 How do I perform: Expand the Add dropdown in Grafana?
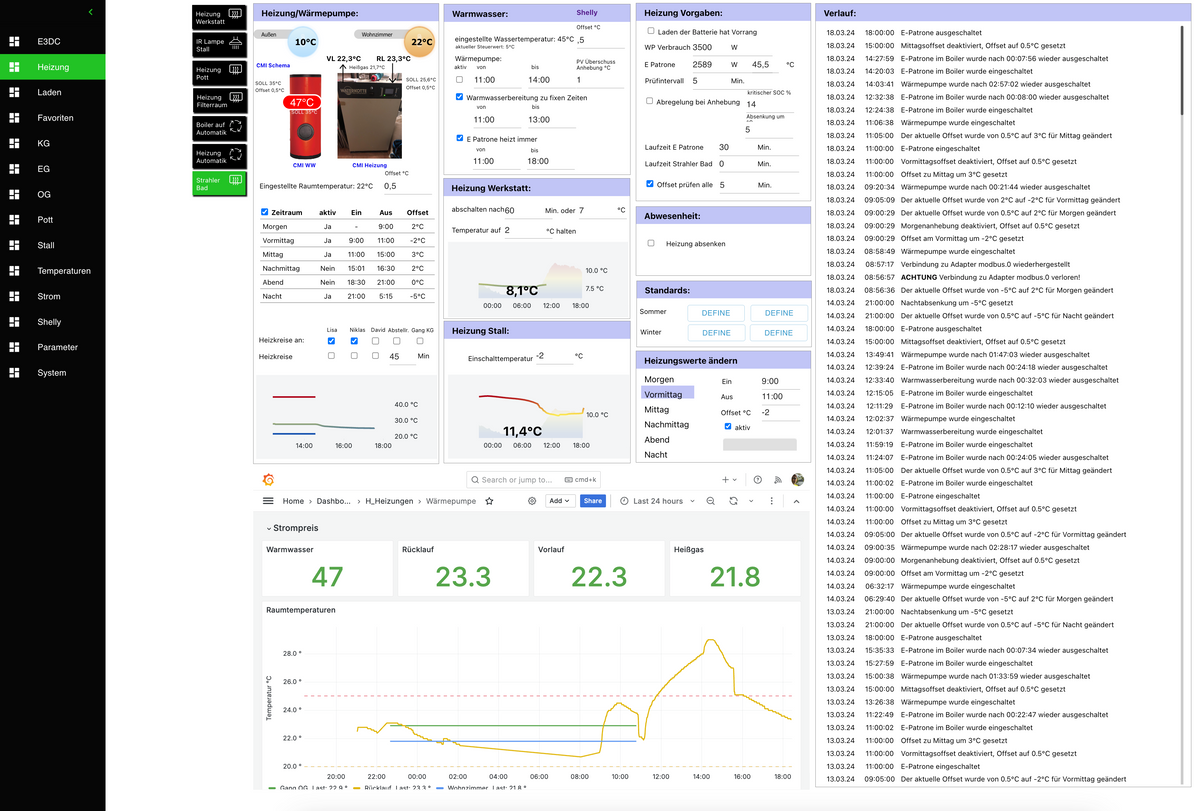tap(559, 501)
